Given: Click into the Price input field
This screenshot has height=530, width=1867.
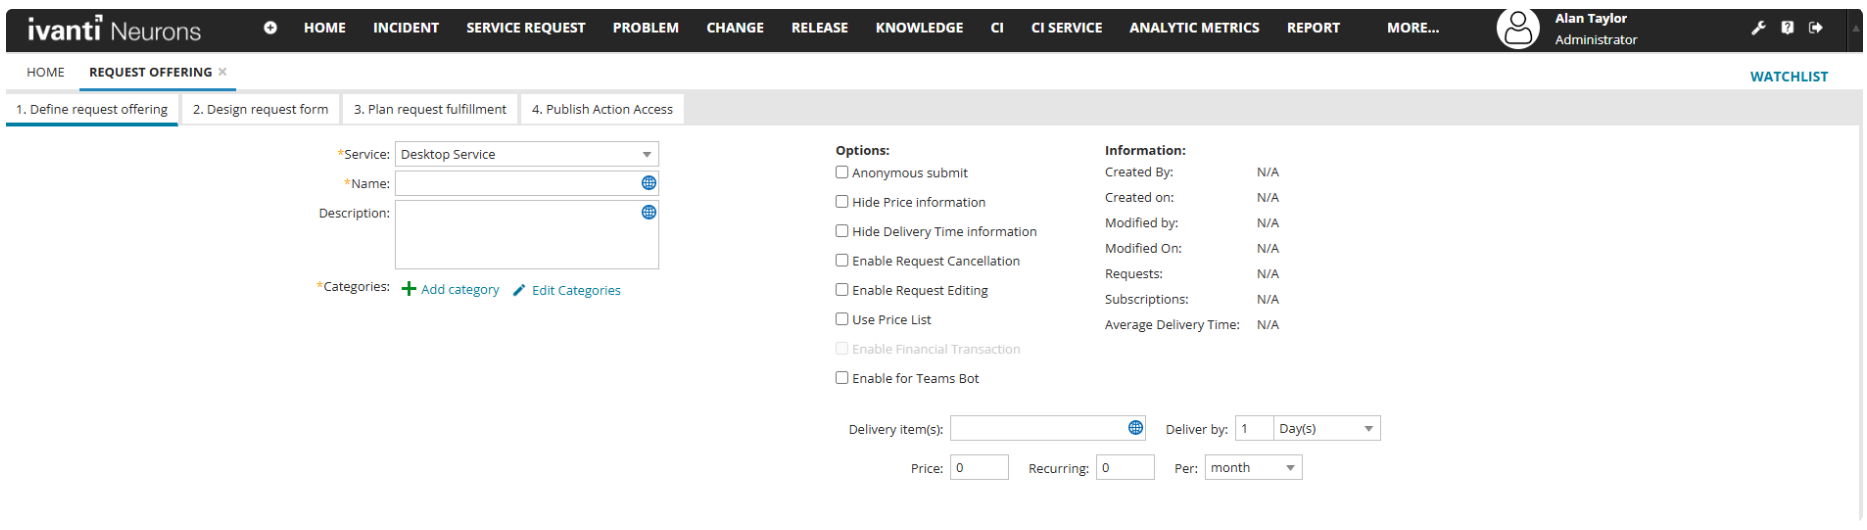Looking at the screenshot, I should (x=978, y=468).
